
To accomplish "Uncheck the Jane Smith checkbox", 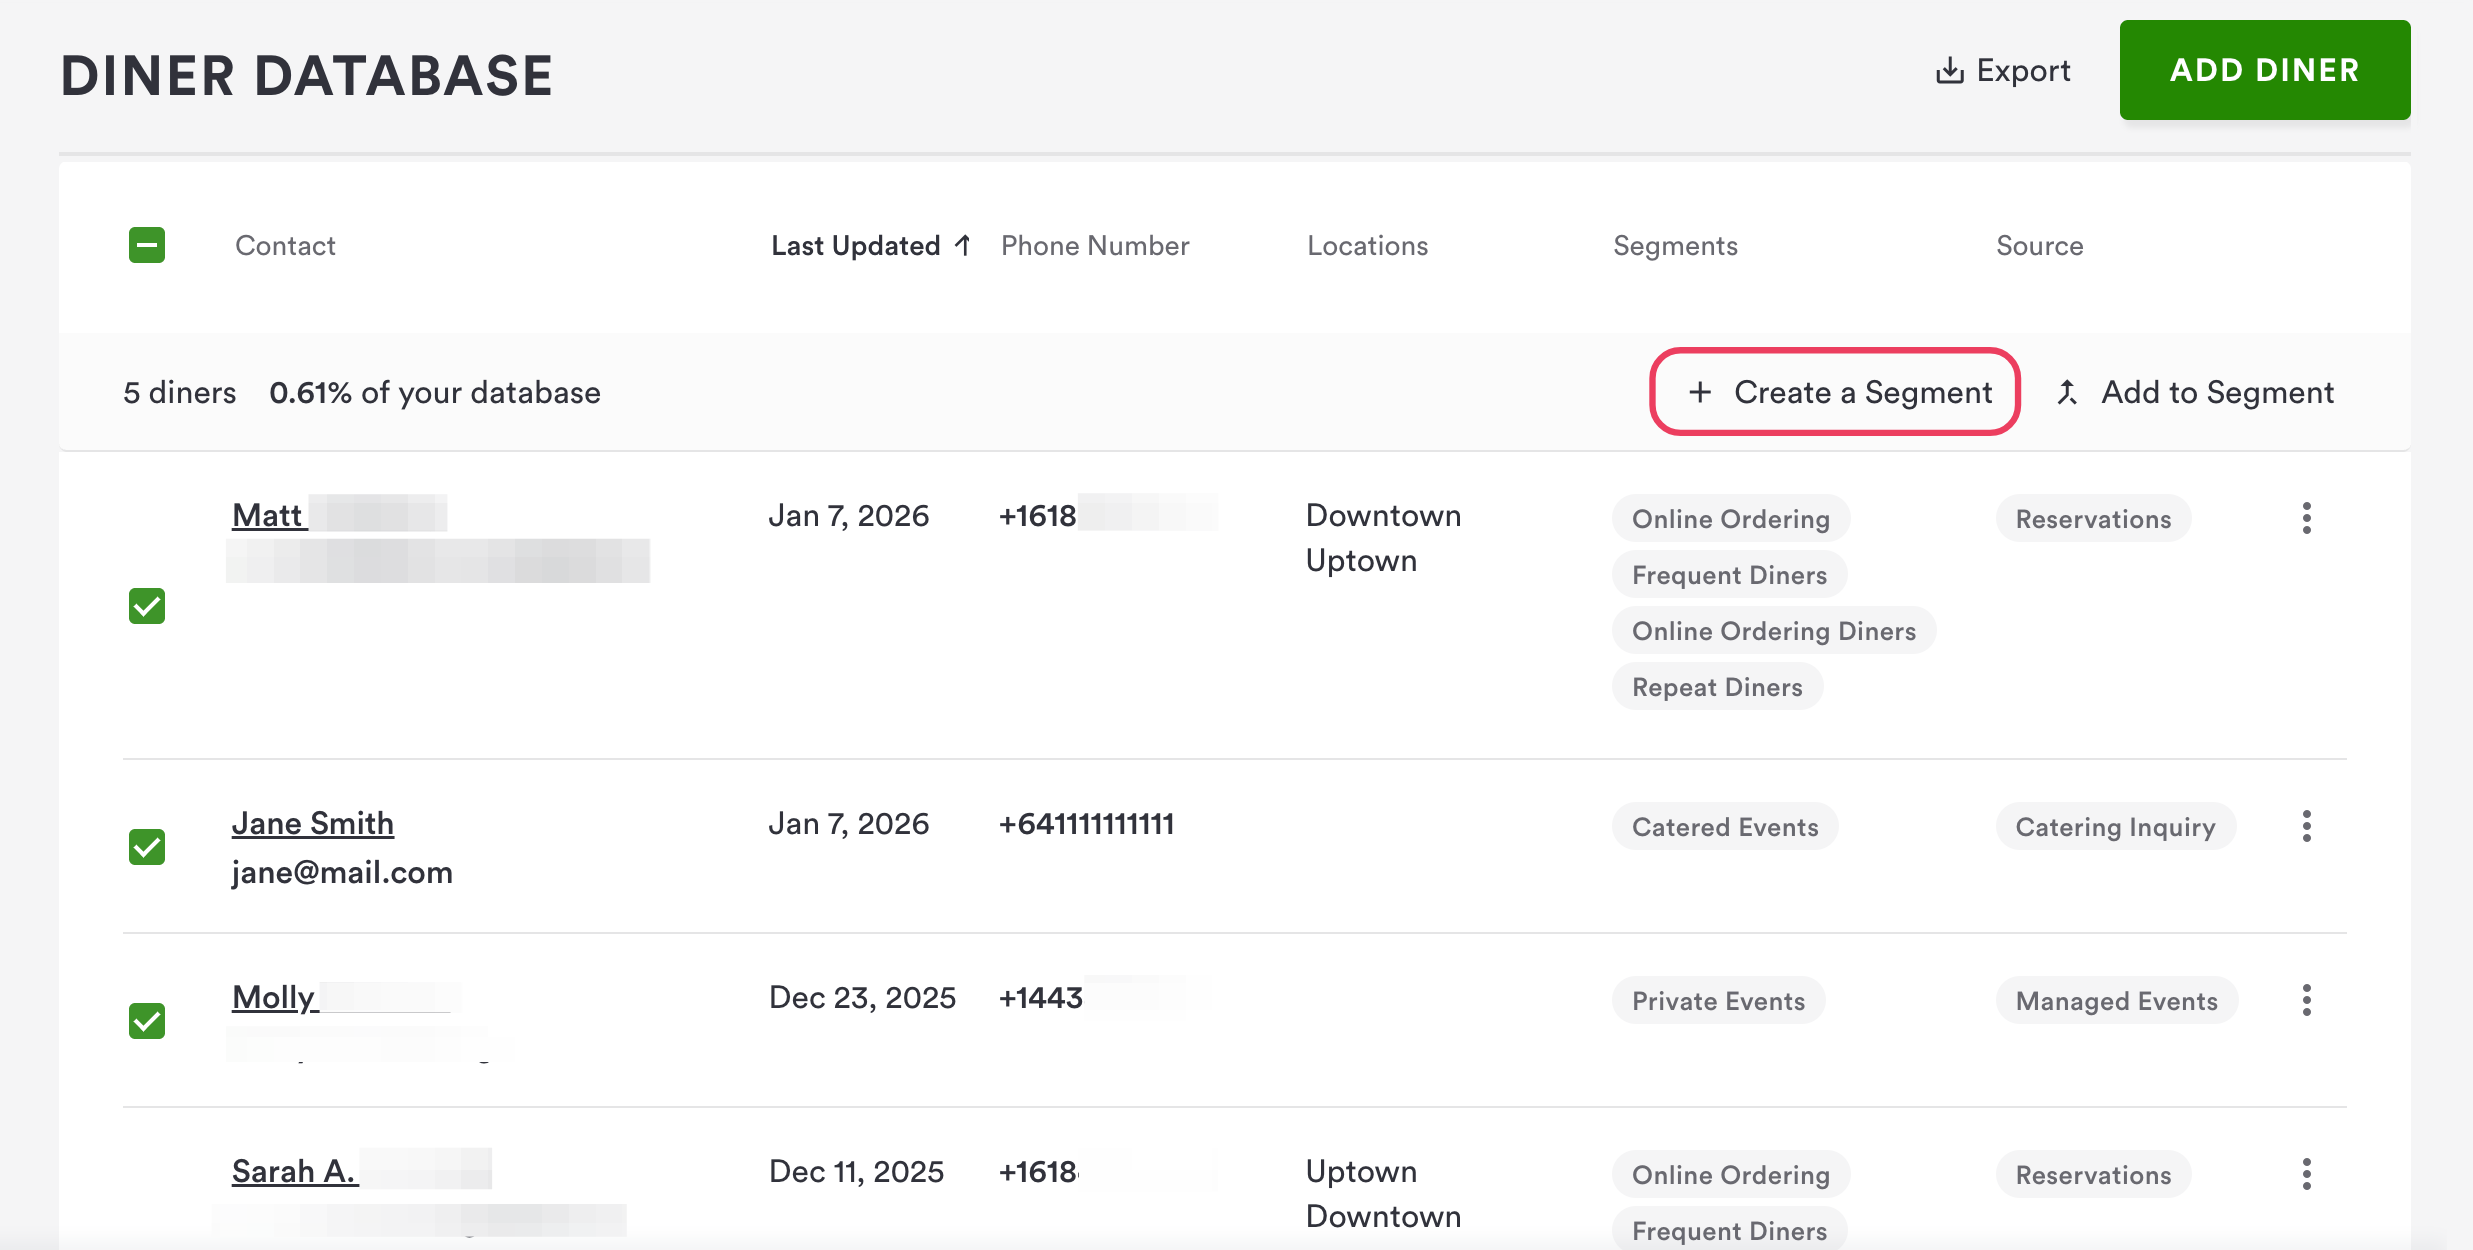I will pos(147,847).
